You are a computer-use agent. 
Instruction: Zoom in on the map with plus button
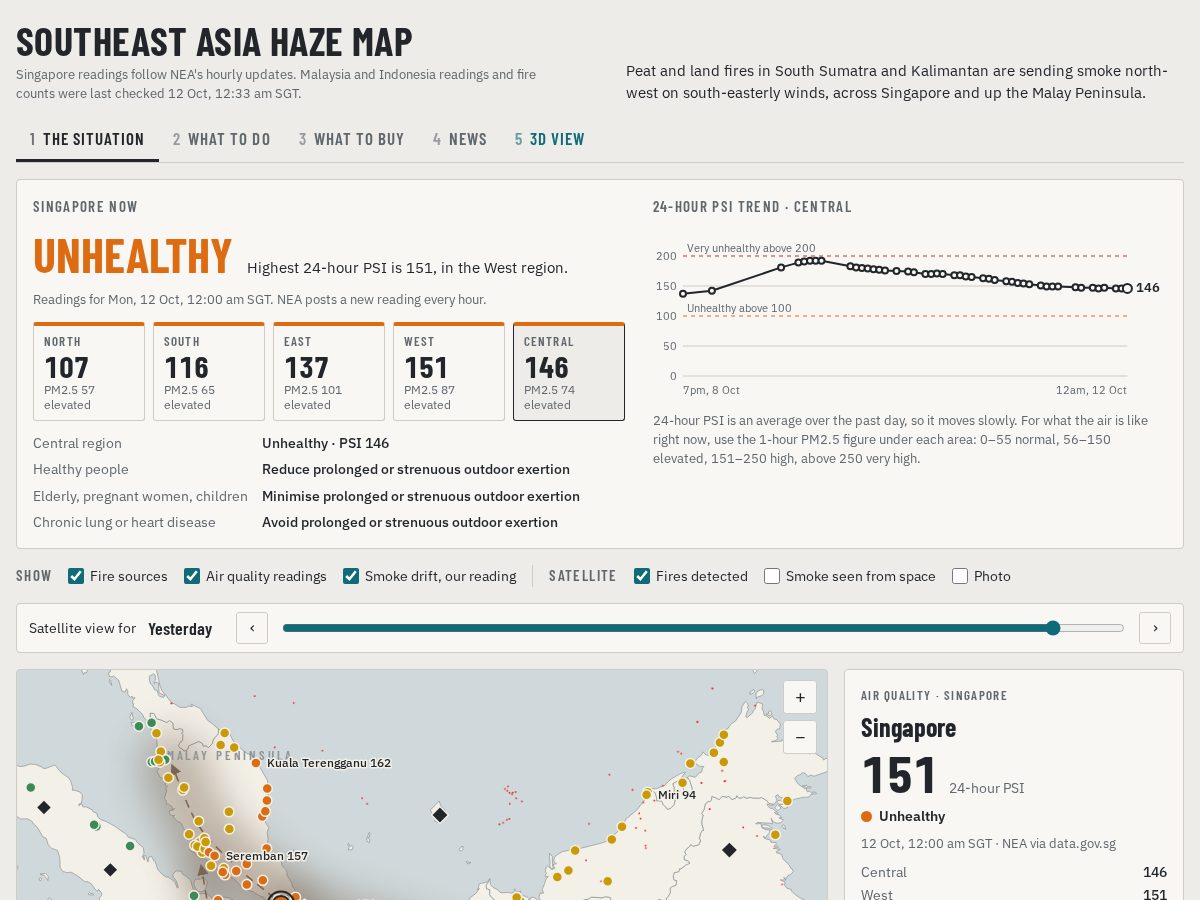[x=800, y=697]
